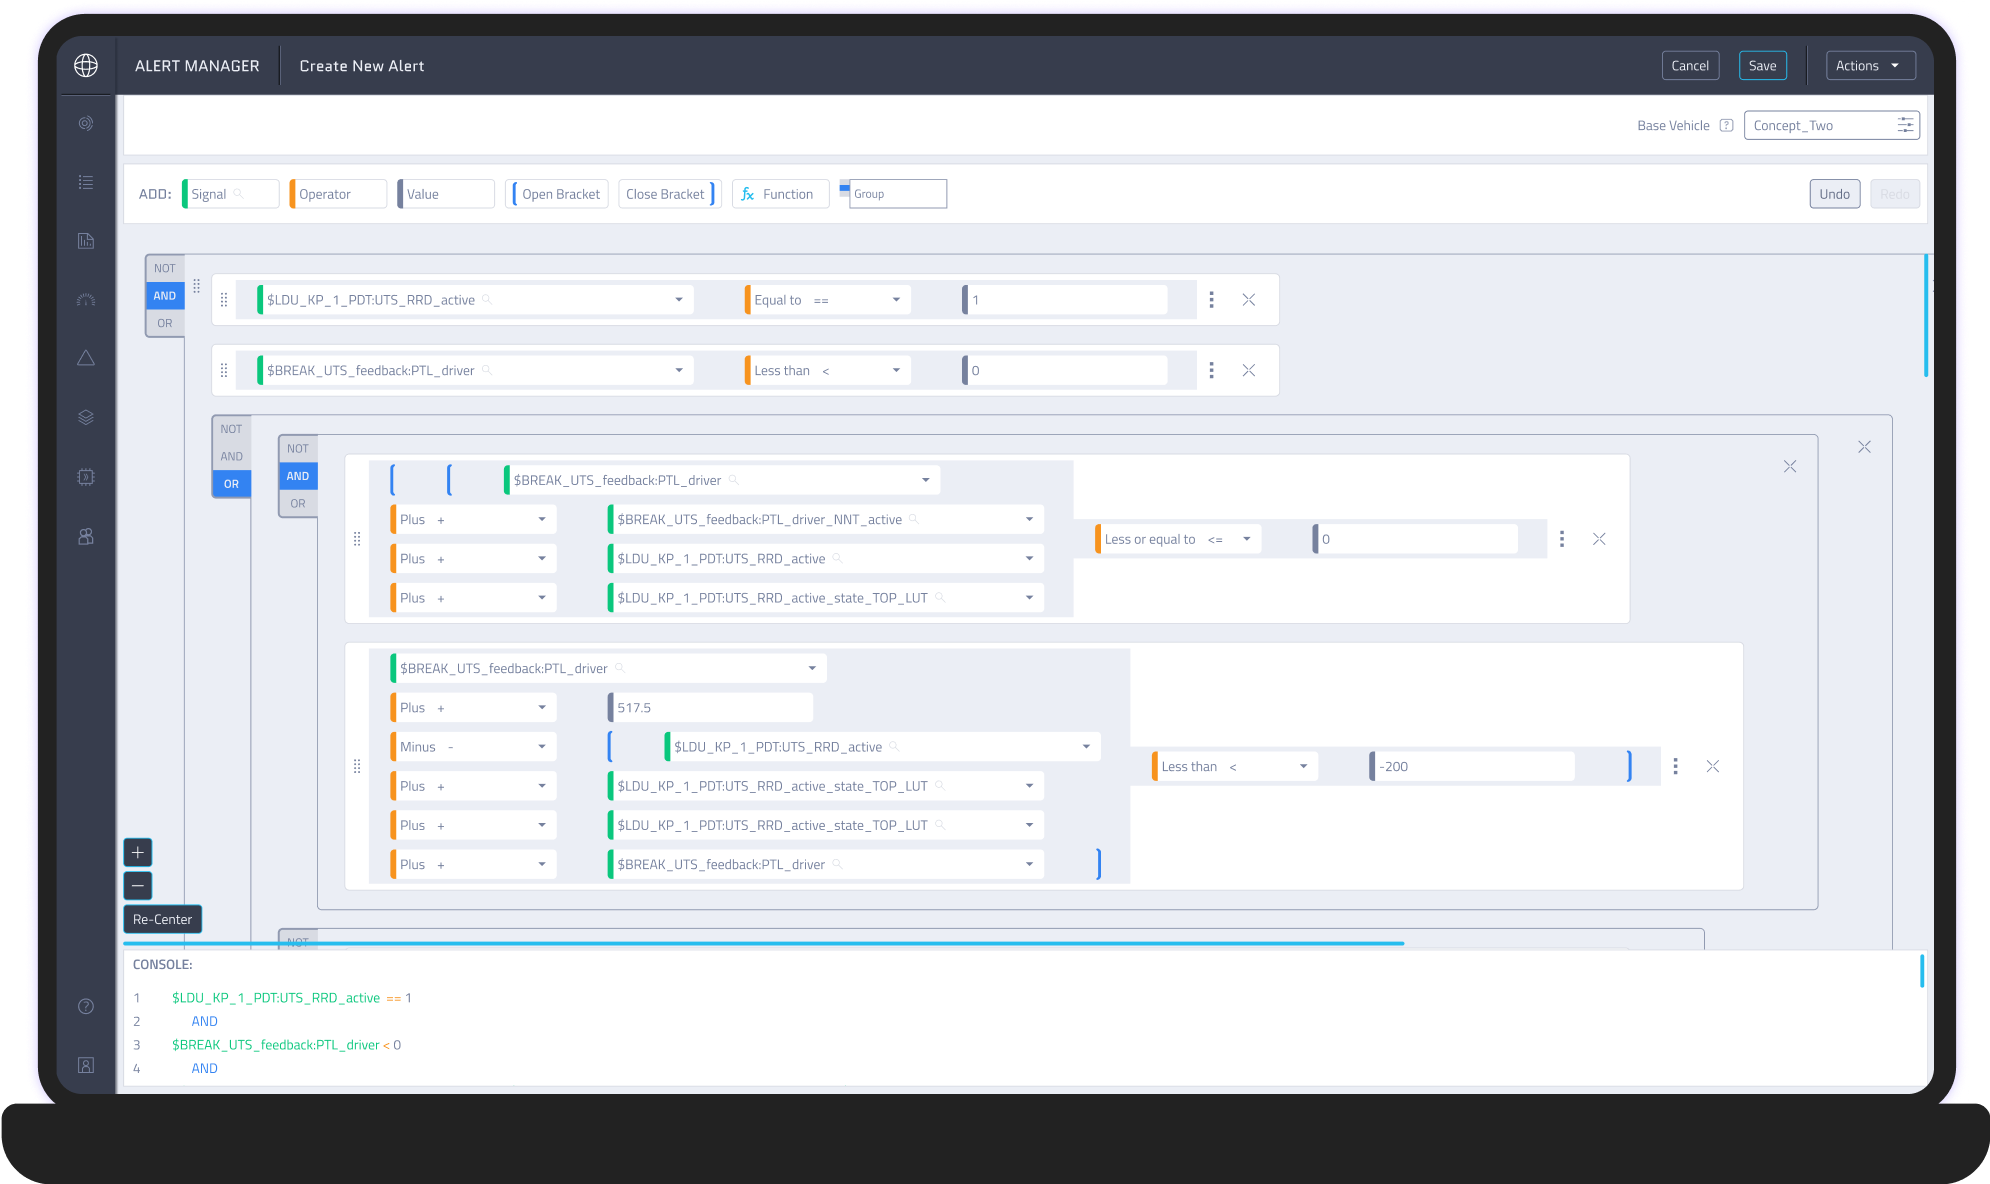Screen dimensions: 1990x1184
Task: Open the list view sidebar icon
Action: point(86,182)
